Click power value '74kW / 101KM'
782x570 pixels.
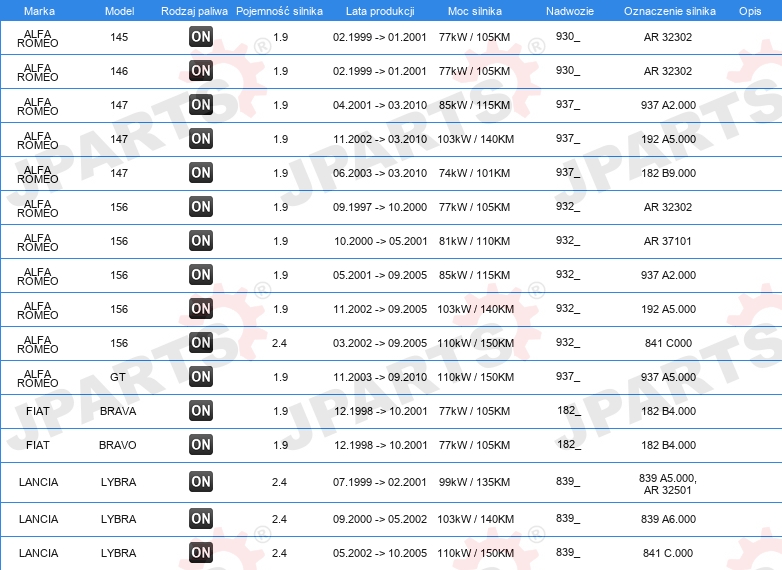[x=474, y=173]
